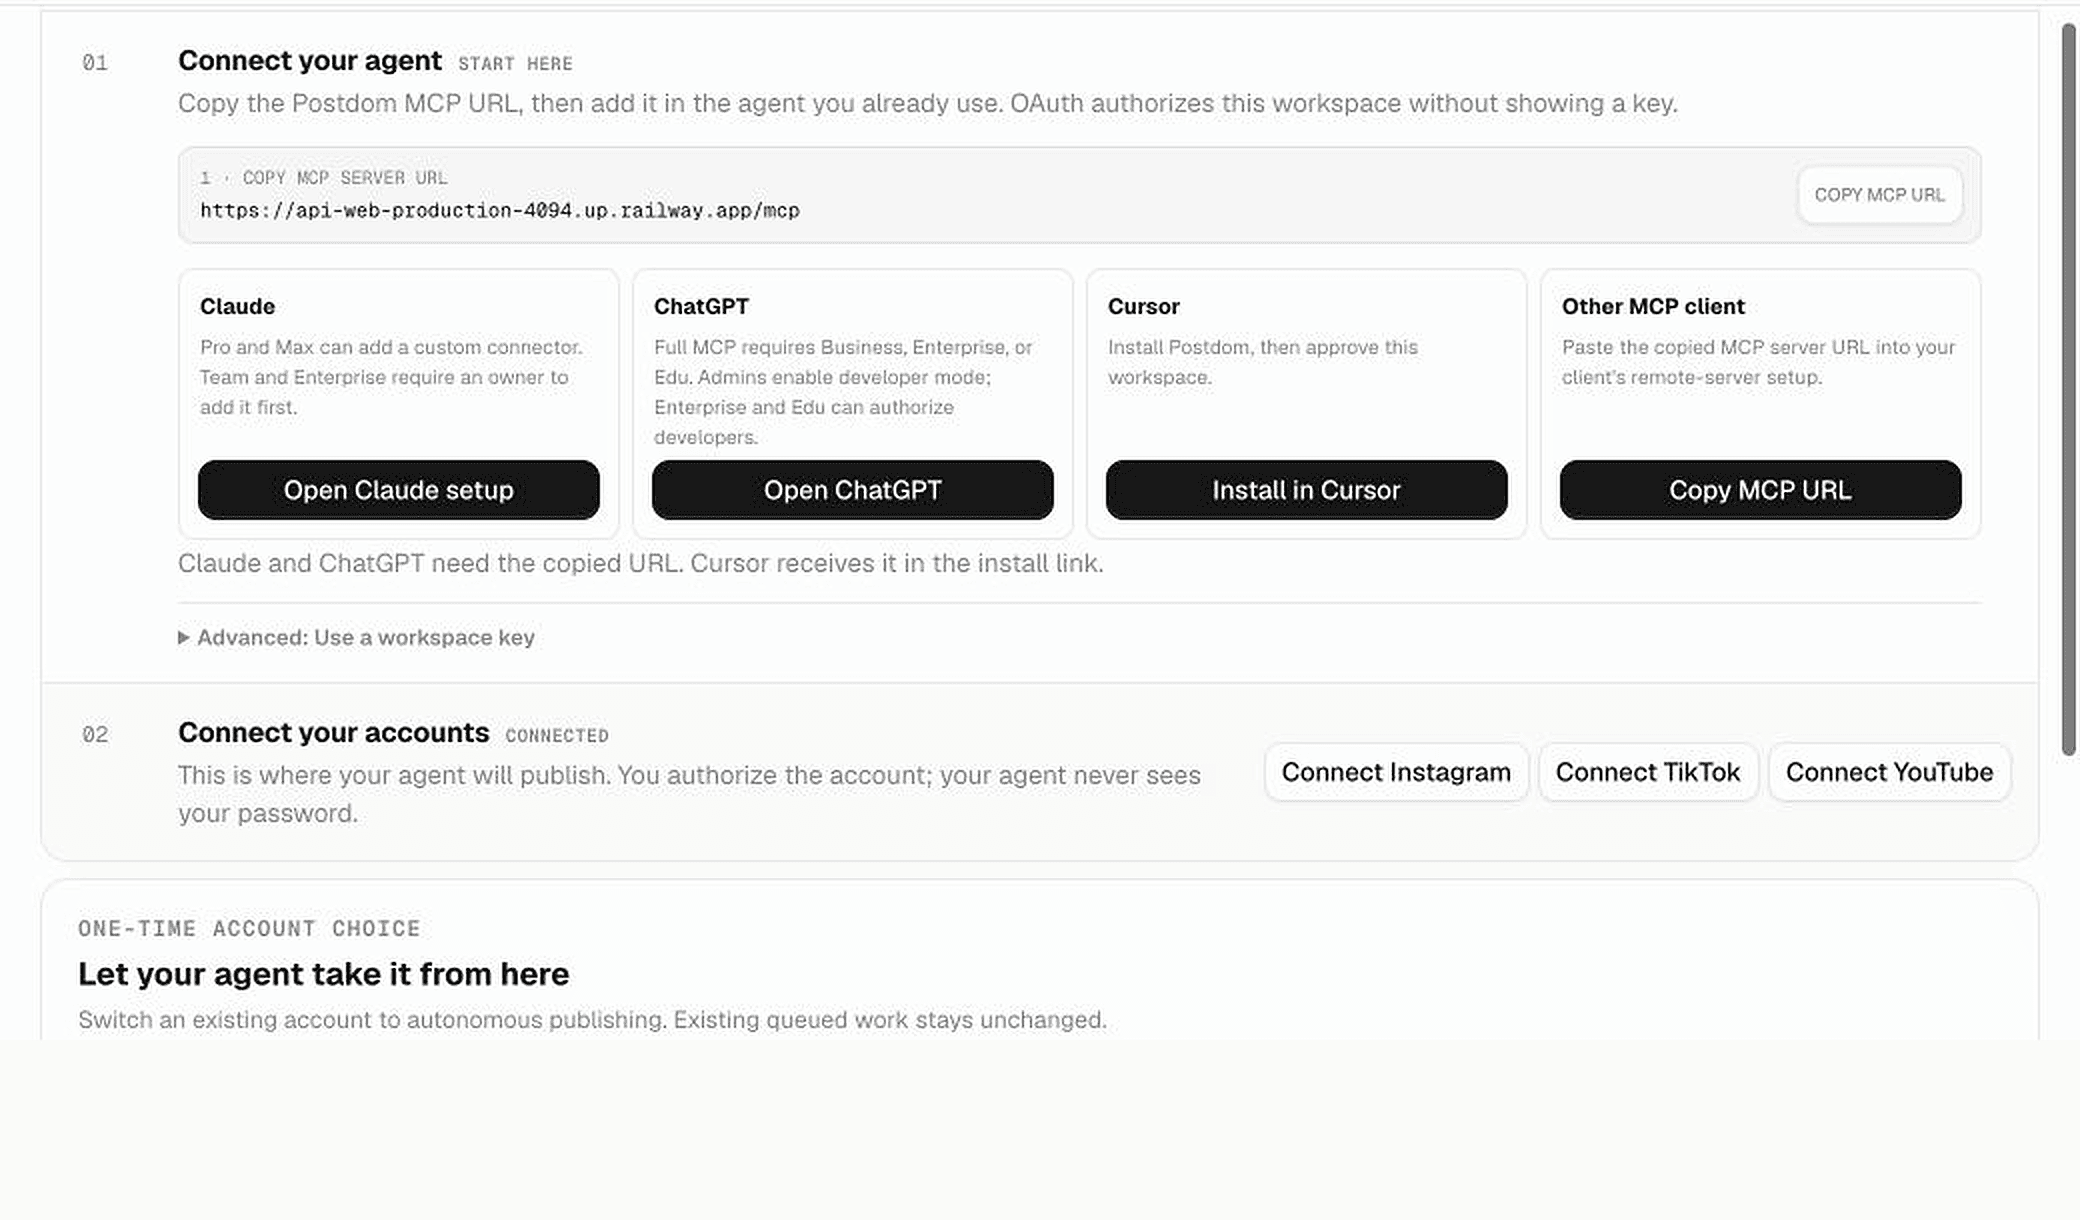Image resolution: width=2080 pixels, height=1220 pixels.
Task: Click the step number 02
Action: (x=95, y=735)
